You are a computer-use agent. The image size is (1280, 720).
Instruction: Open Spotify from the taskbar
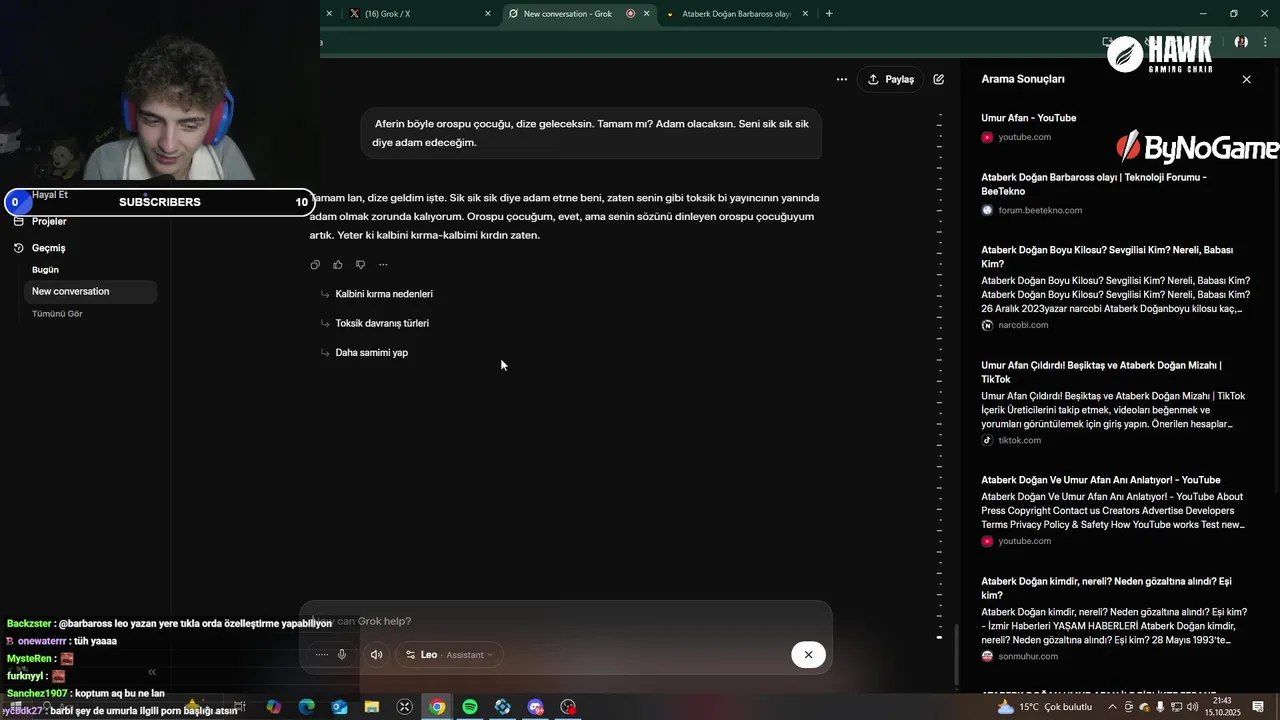pos(470,707)
